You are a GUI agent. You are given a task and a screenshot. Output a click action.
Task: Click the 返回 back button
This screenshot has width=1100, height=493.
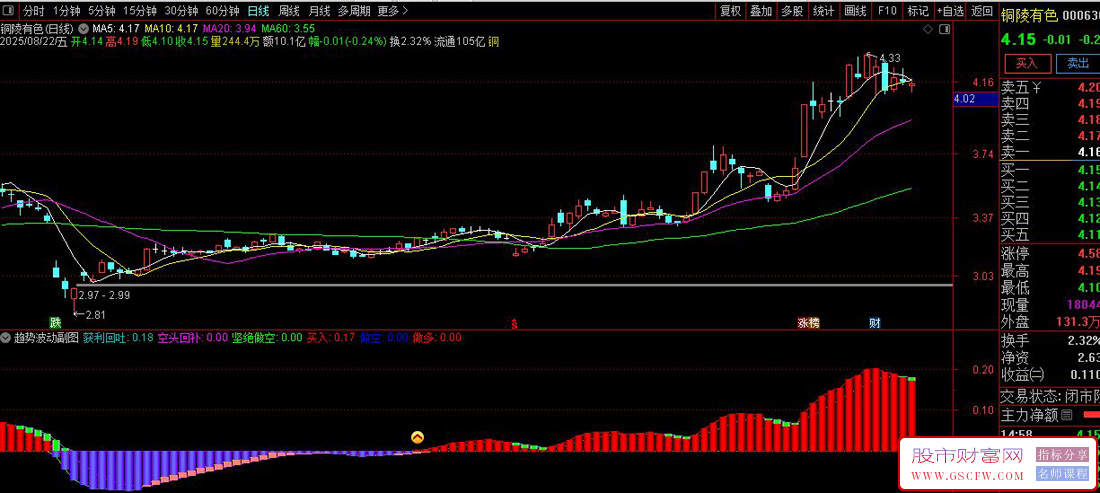(x=980, y=11)
